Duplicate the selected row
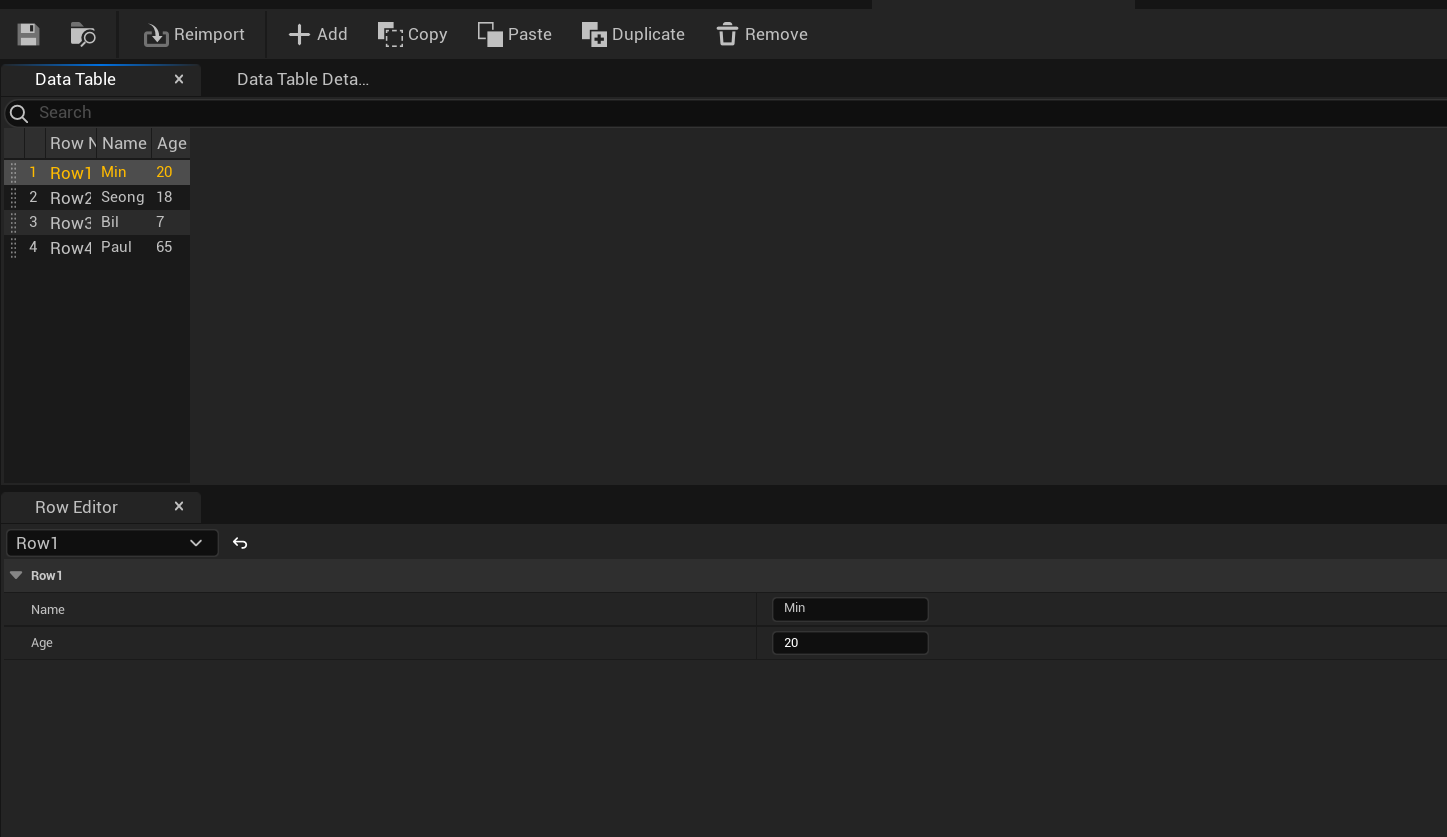1447x837 pixels. [x=633, y=35]
